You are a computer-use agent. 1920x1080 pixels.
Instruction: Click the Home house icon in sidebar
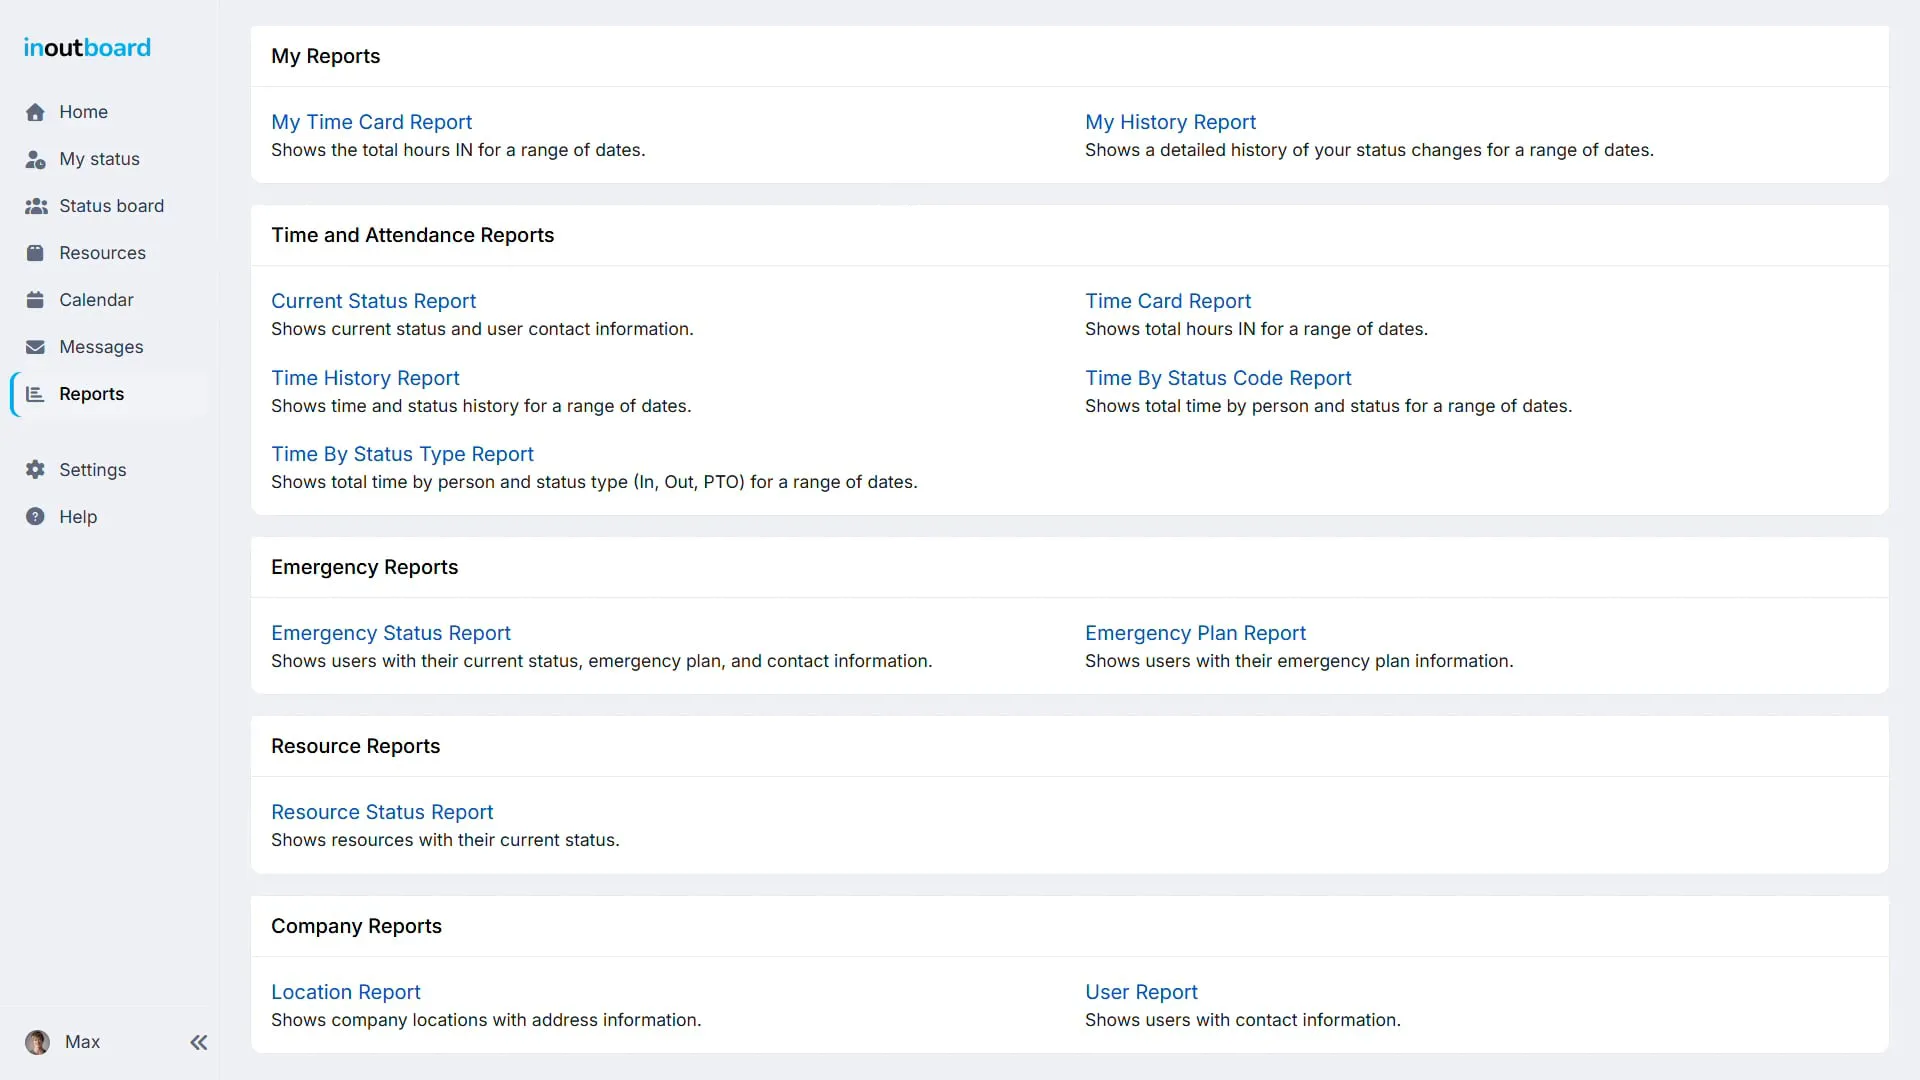tap(35, 112)
